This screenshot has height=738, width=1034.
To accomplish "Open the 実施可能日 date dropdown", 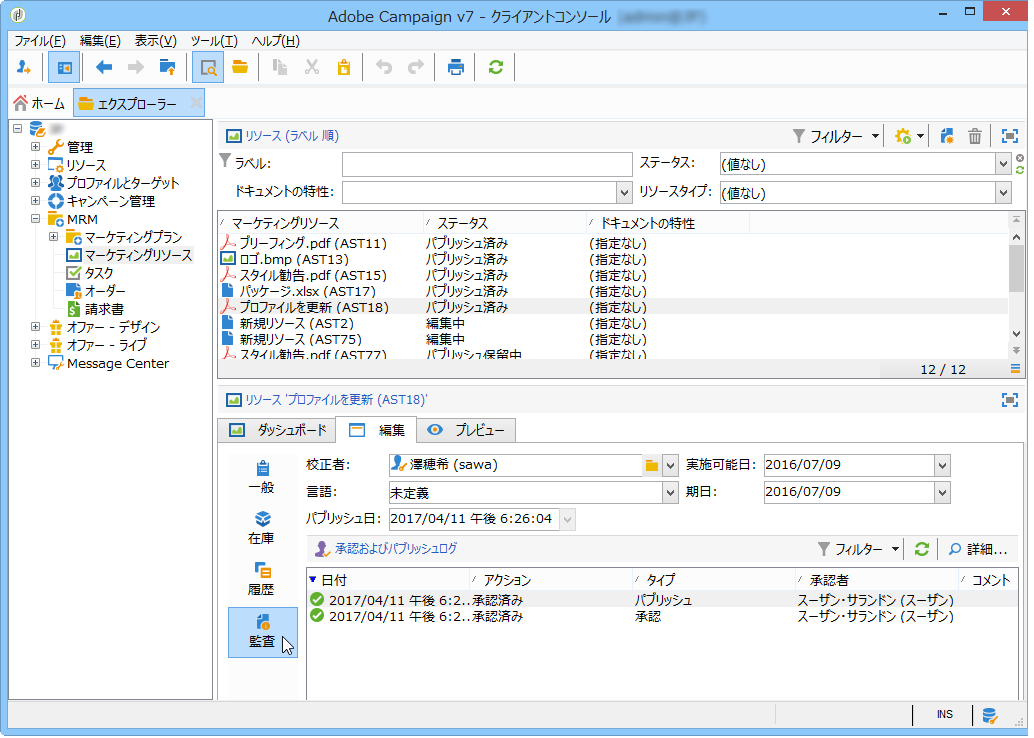I will click(x=942, y=466).
